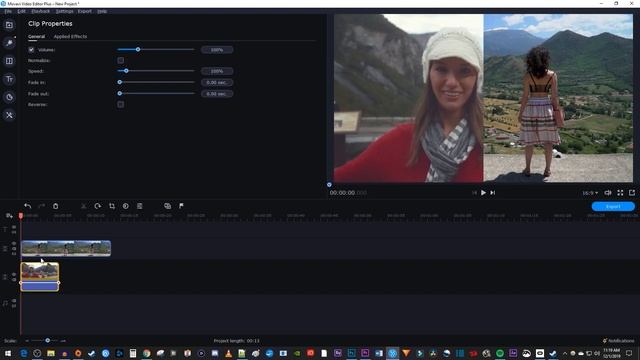Toggle visibility of the main video track
This screenshot has height=360, width=640.
coord(14,274)
